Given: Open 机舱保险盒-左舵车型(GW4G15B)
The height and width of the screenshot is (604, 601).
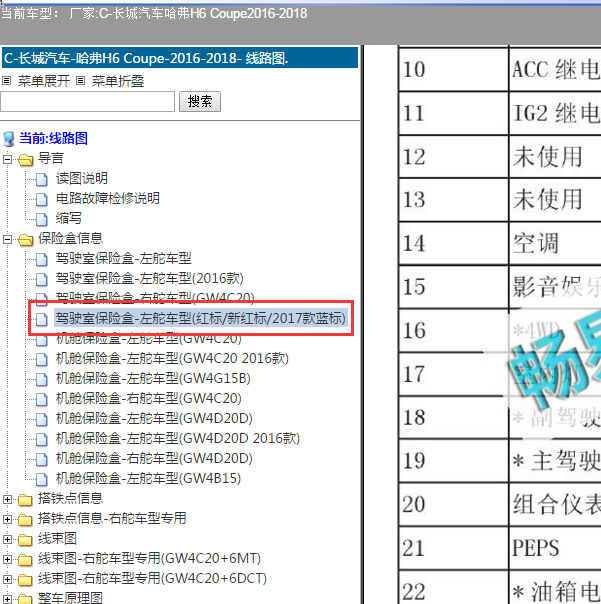Looking at the screenshot, I should (153, 379).
